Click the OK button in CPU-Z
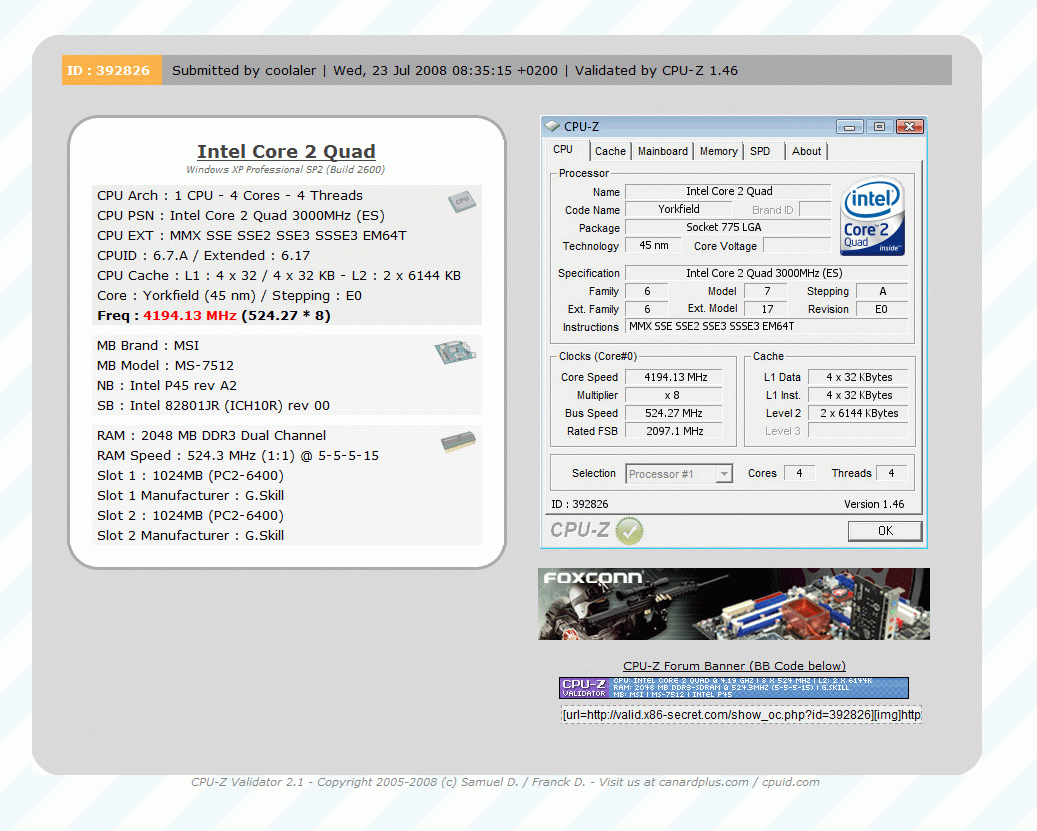The width and height of the screenshot is (1037, 831). point(885,531)
